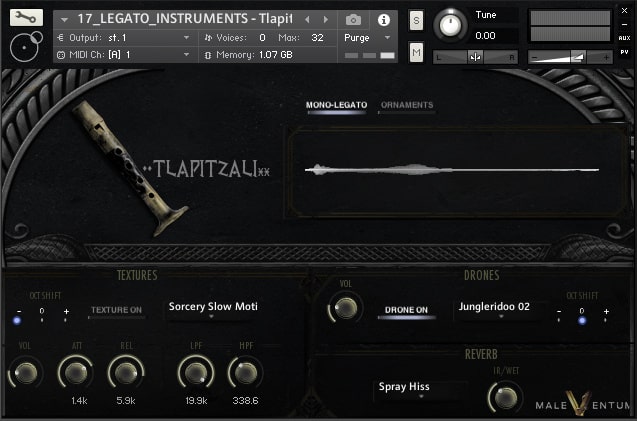This screenshot has height=421, width=637.
Task: Click the pan slider between L and R
Action: point(475,57)
